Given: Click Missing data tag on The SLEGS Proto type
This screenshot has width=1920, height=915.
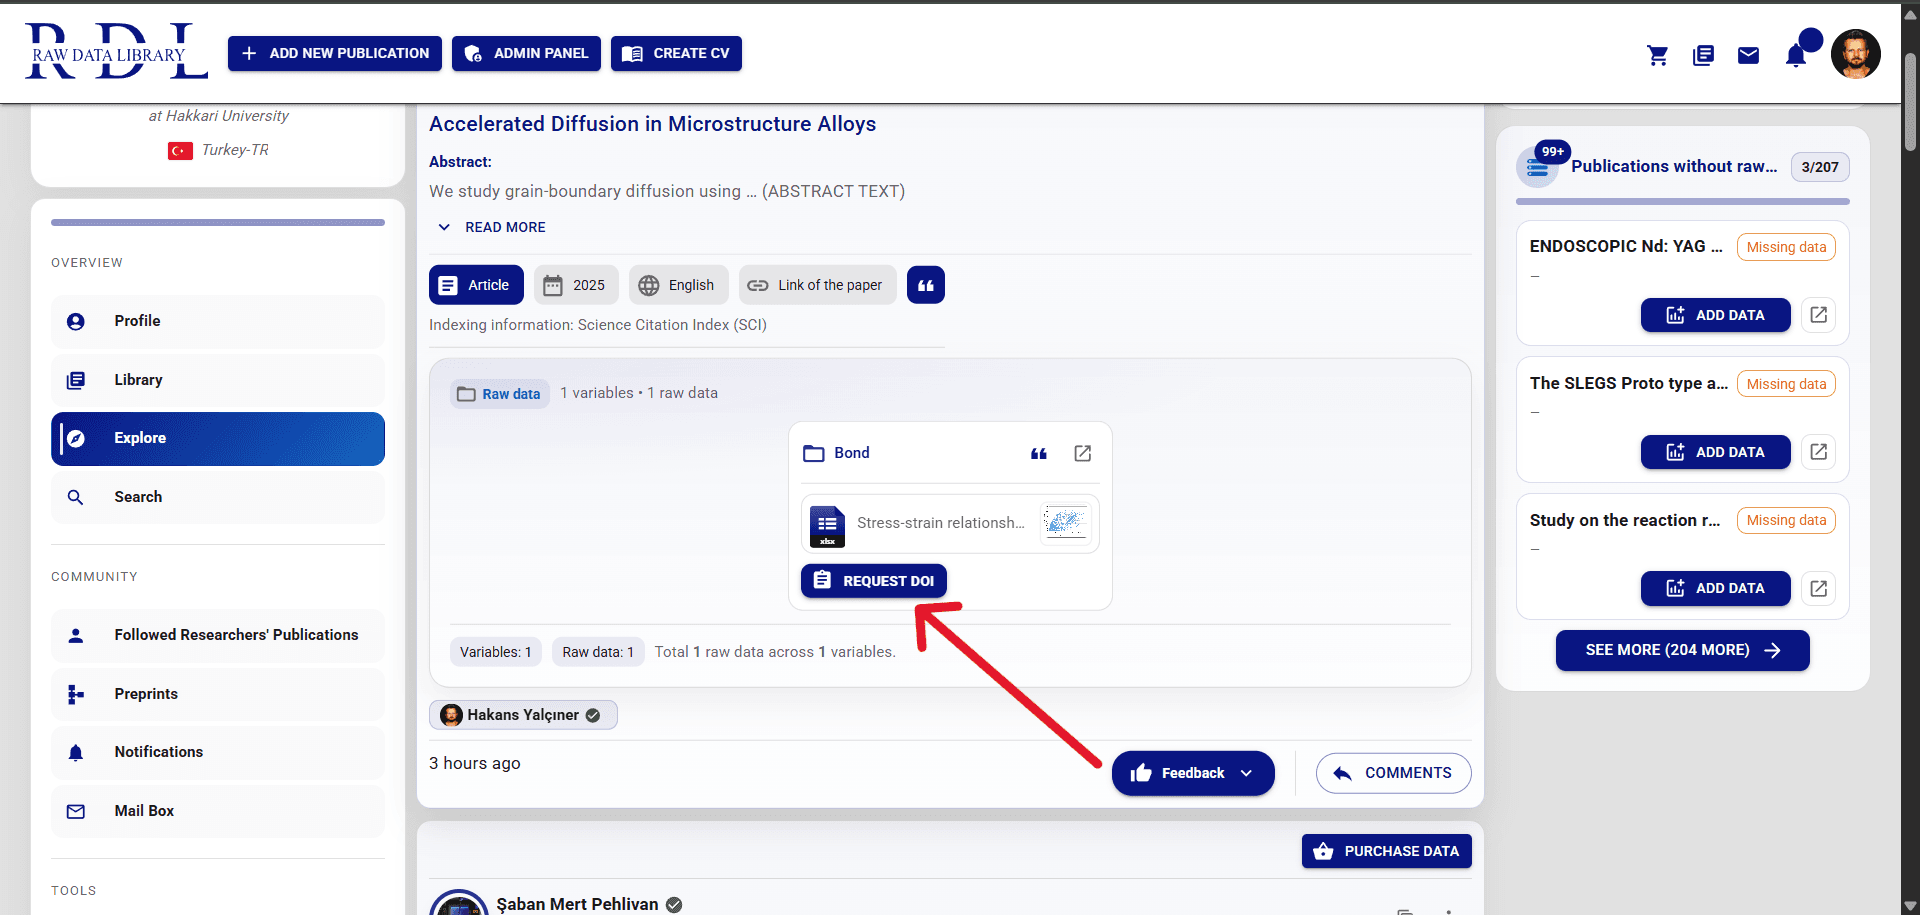Looking at the screenshot, I should [1786, 384].
